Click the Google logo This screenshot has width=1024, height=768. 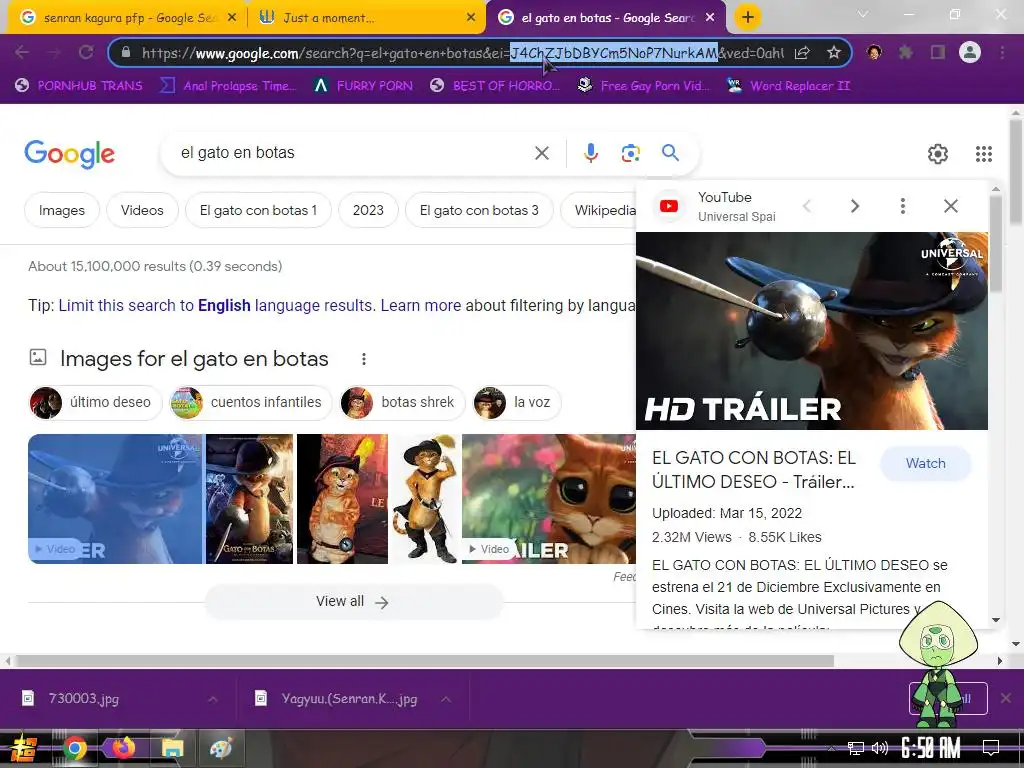[x=69, y=154]
